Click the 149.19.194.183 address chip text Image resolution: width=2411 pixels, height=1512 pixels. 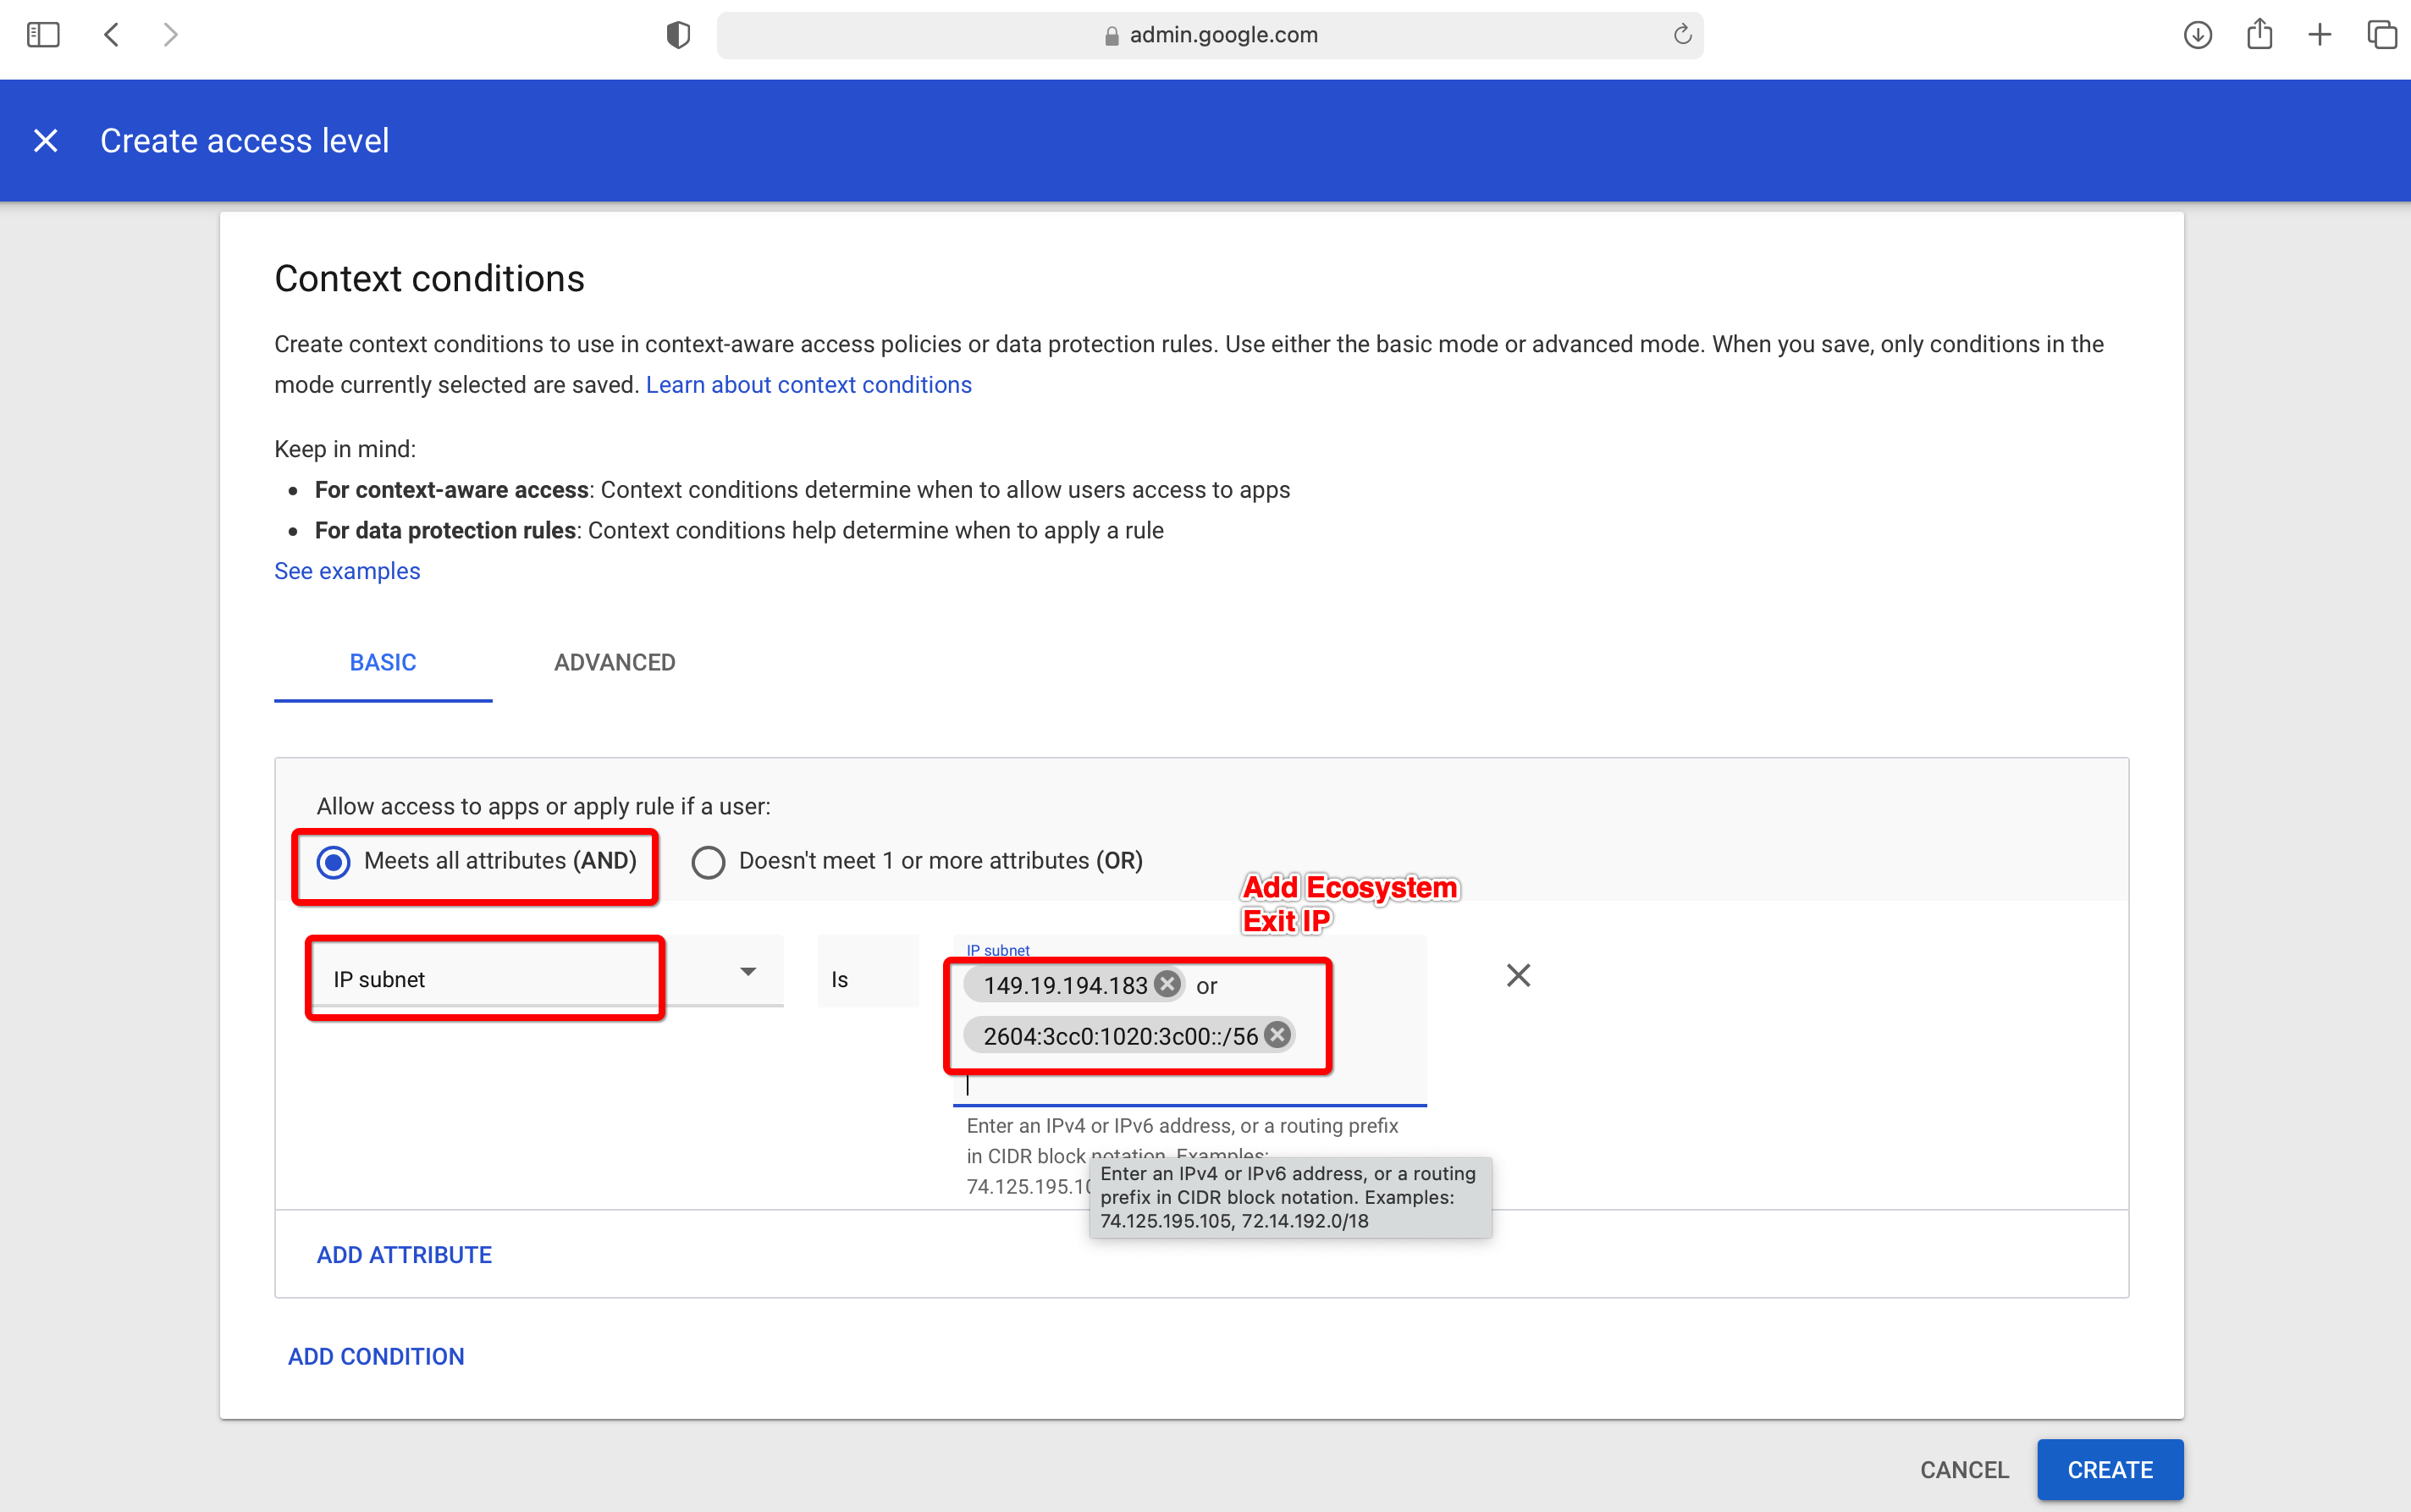pyautogui.click(x=1065, y=985)
